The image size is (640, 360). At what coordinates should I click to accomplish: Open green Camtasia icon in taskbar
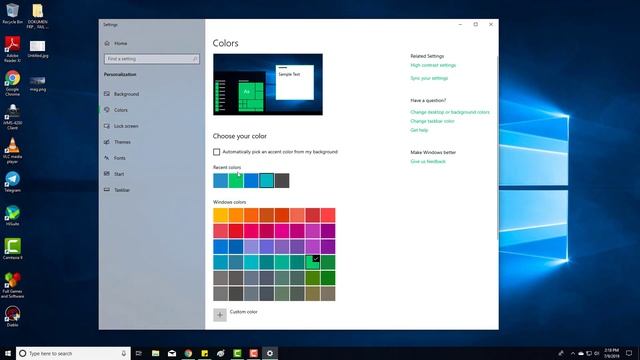pos(237,353)
